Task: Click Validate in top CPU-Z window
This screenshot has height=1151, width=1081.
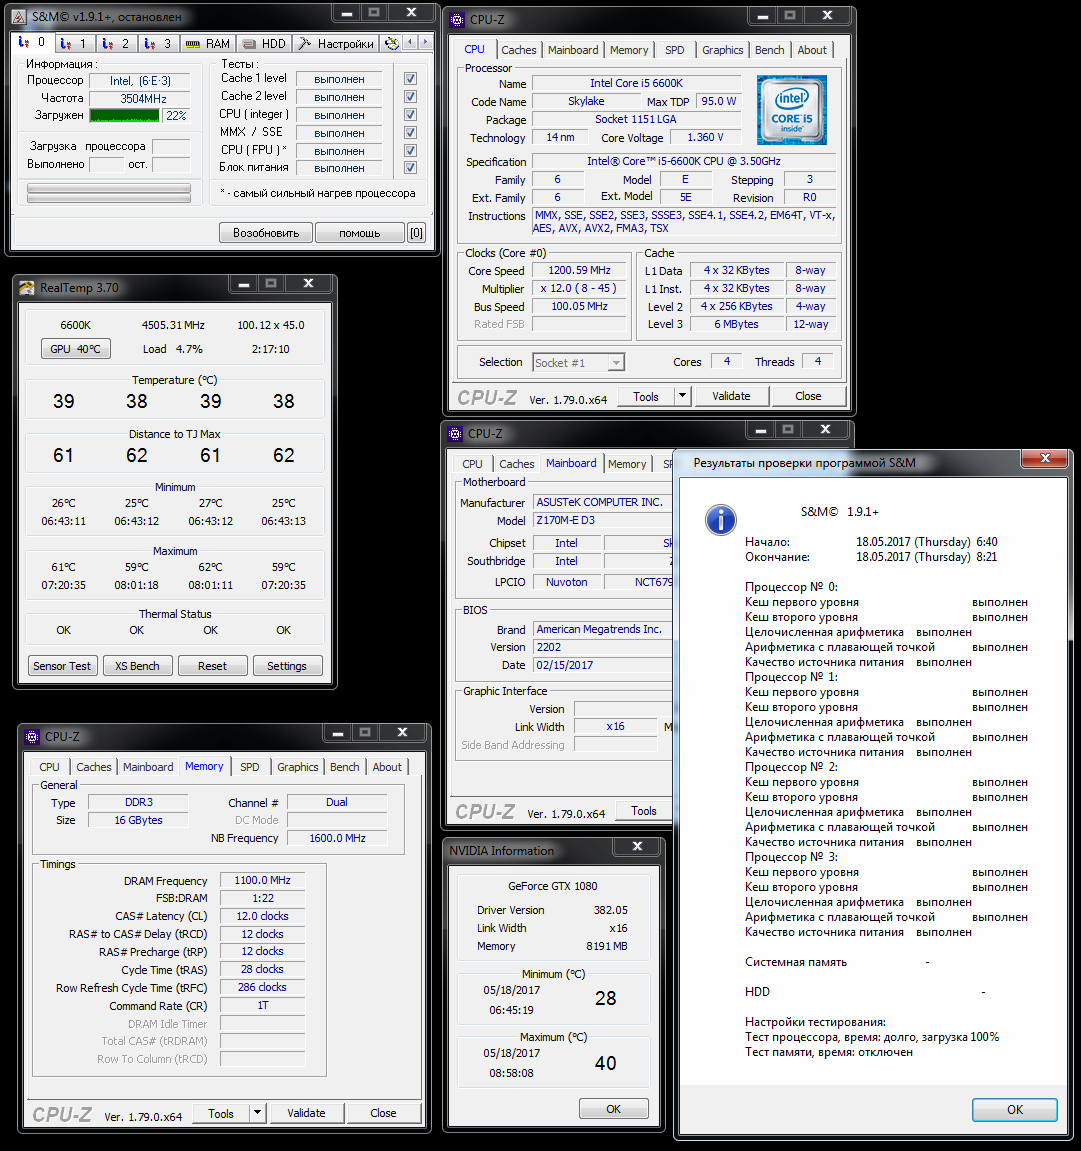Action: point(731,396)
